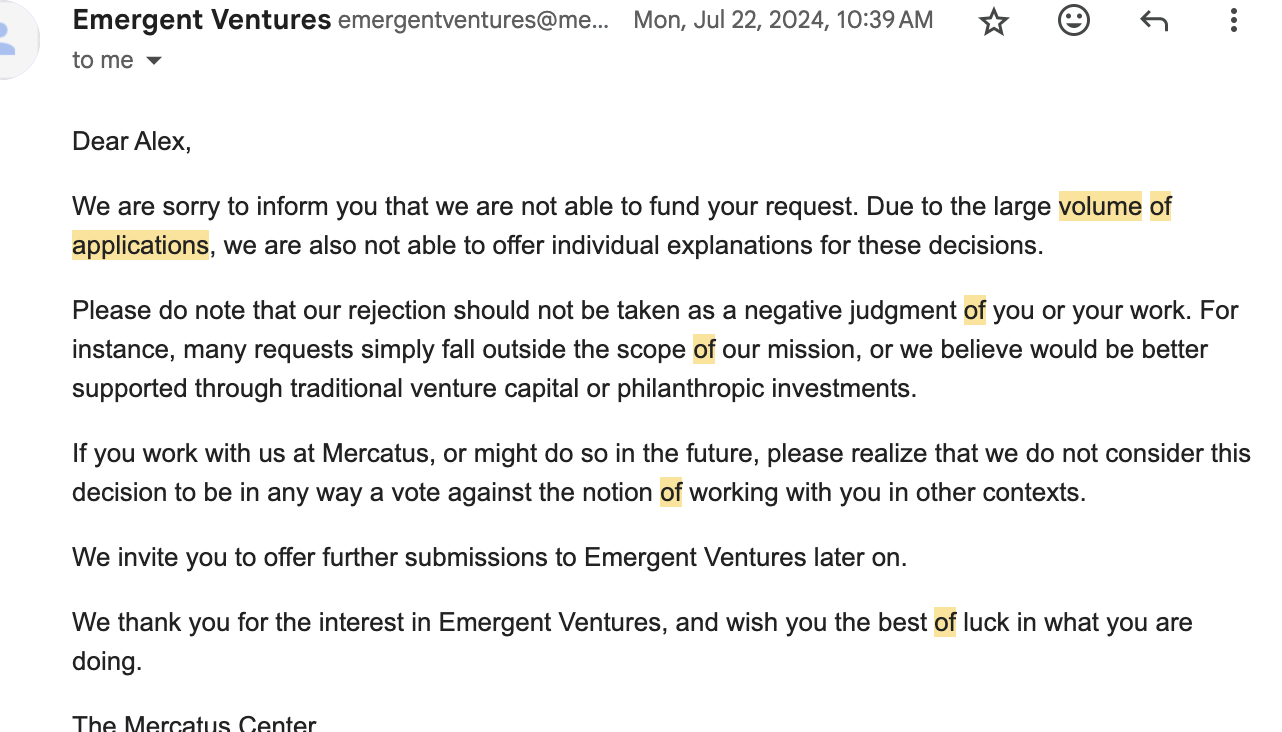Click highlighted "of" right after "volume"

[x=1160, y=207]
